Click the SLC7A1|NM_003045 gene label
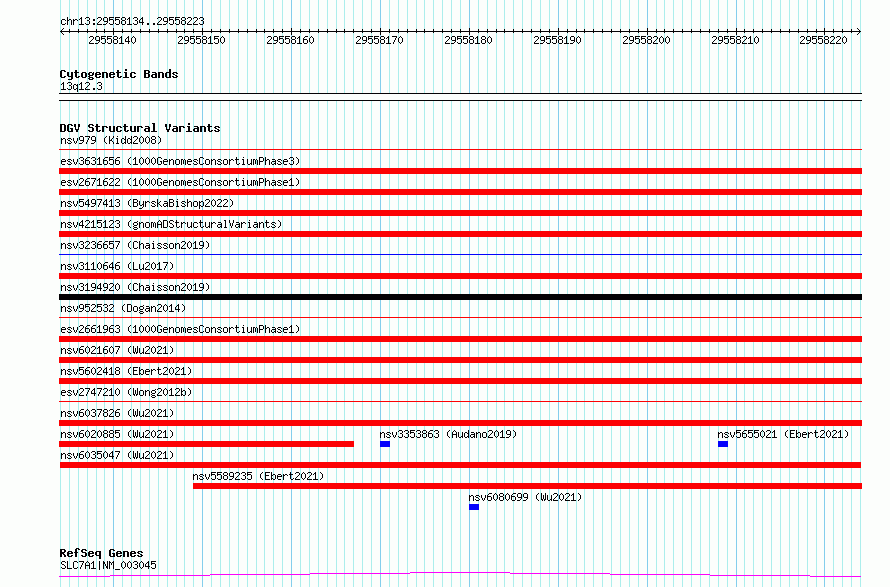 108,565
